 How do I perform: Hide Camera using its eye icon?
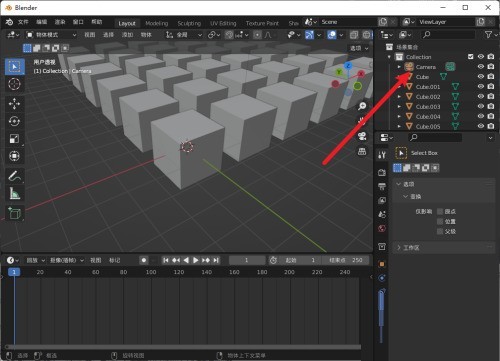(x=481, y=67)
